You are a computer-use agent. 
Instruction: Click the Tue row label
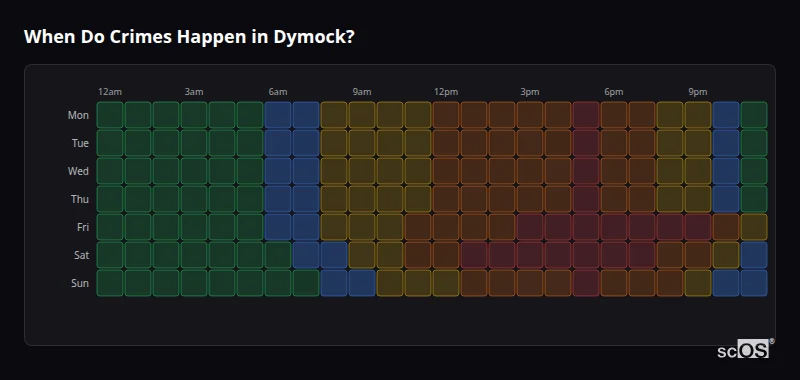pos(80,143)
